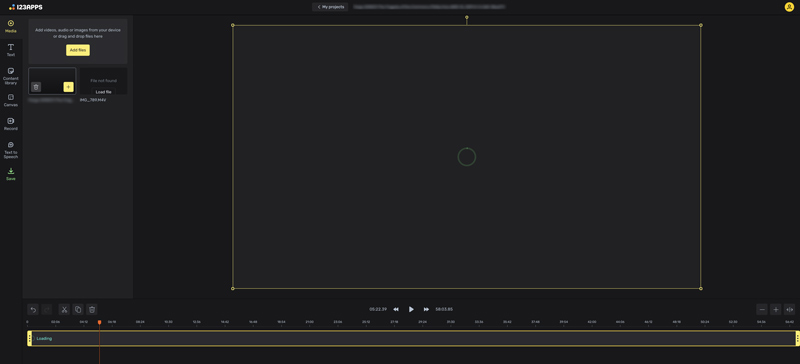This screenshot has height=364, width=800.
Task: Go back to My projects
Action: coord(330,7)
